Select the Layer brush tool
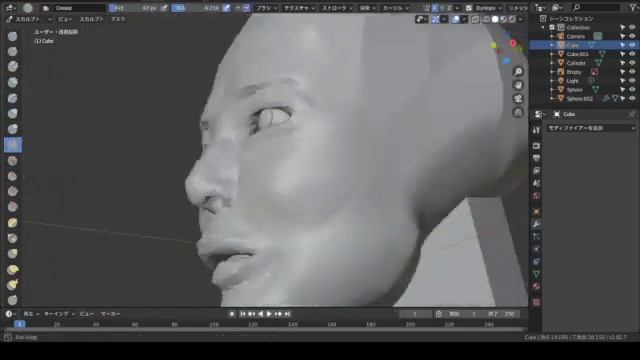This screenshot has width=640, height=360. click(x=13, y=98)
